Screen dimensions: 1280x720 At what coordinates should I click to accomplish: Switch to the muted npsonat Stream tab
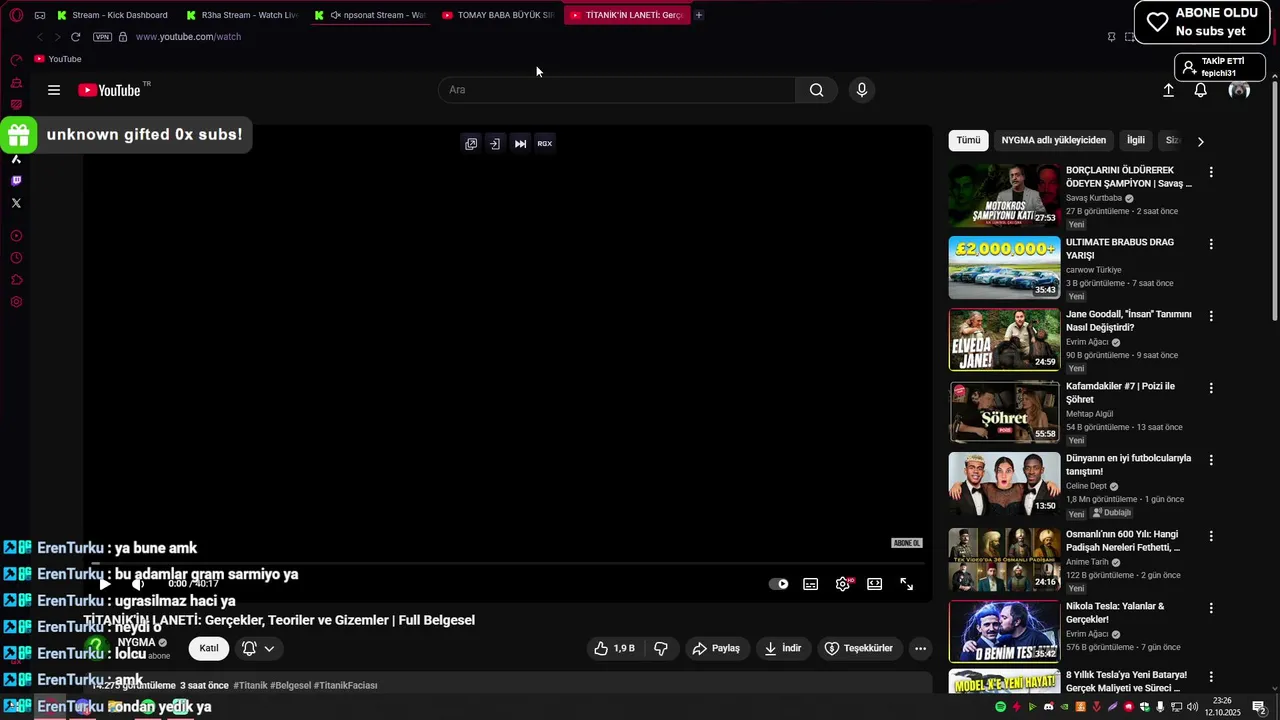click(x=370, y=15)
